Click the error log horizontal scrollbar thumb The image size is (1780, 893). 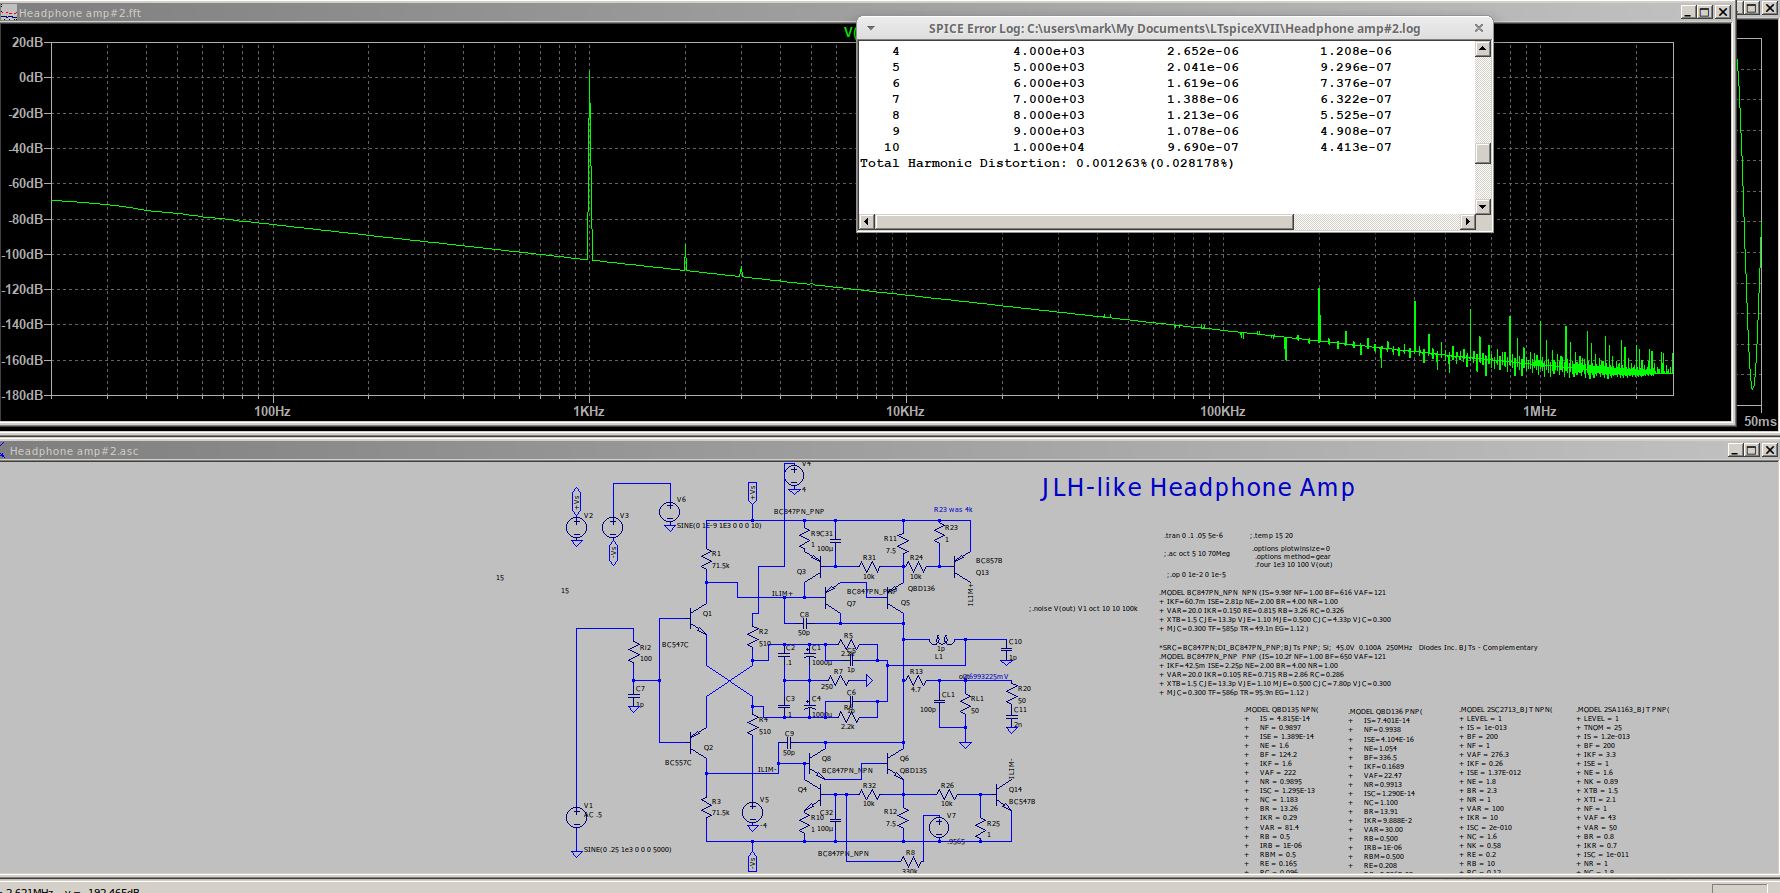[x=1084, y=221]
